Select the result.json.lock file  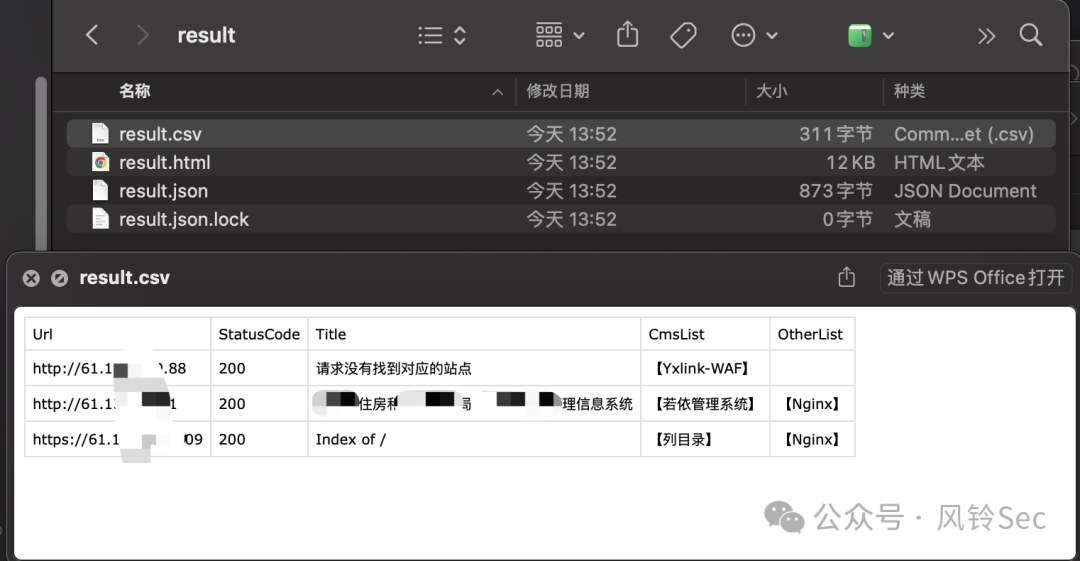click(x=183, y=219)
